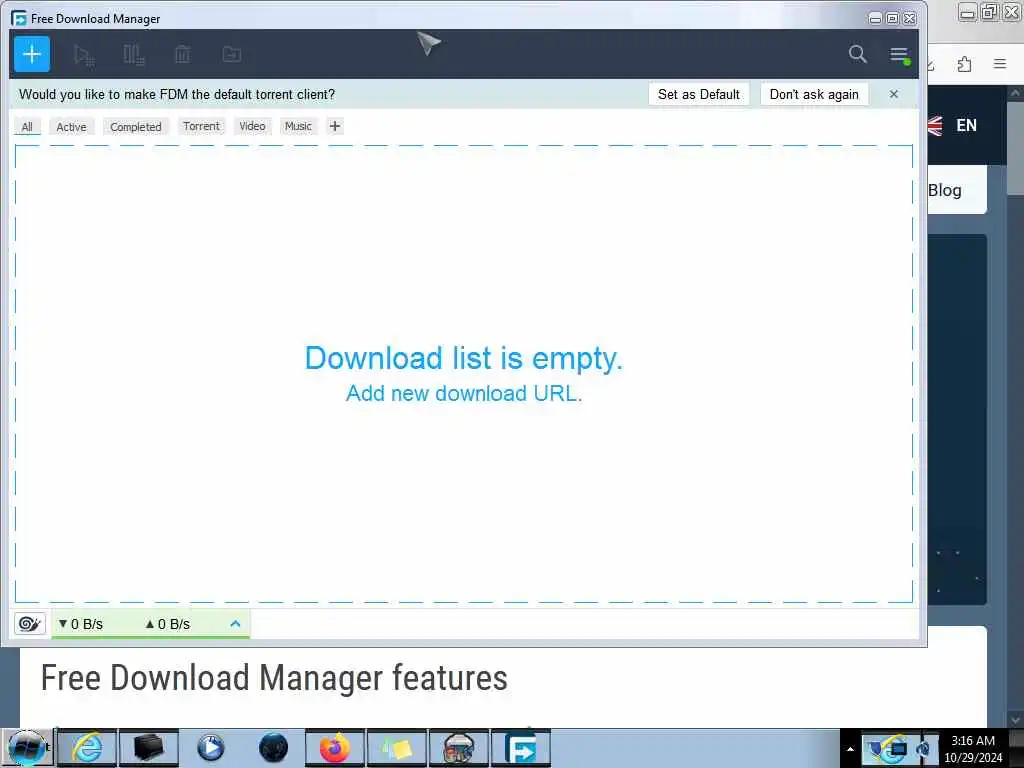The width and height of the screenshot is (1024, 768).
Task: Open browser extensions puzzle icon
Action: pyautogui.click(x=965, y=64)
